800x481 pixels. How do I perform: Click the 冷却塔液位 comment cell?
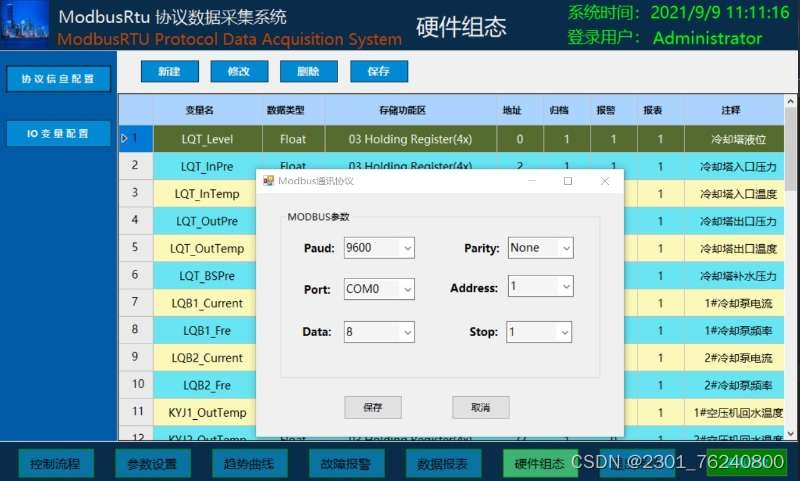734,139
